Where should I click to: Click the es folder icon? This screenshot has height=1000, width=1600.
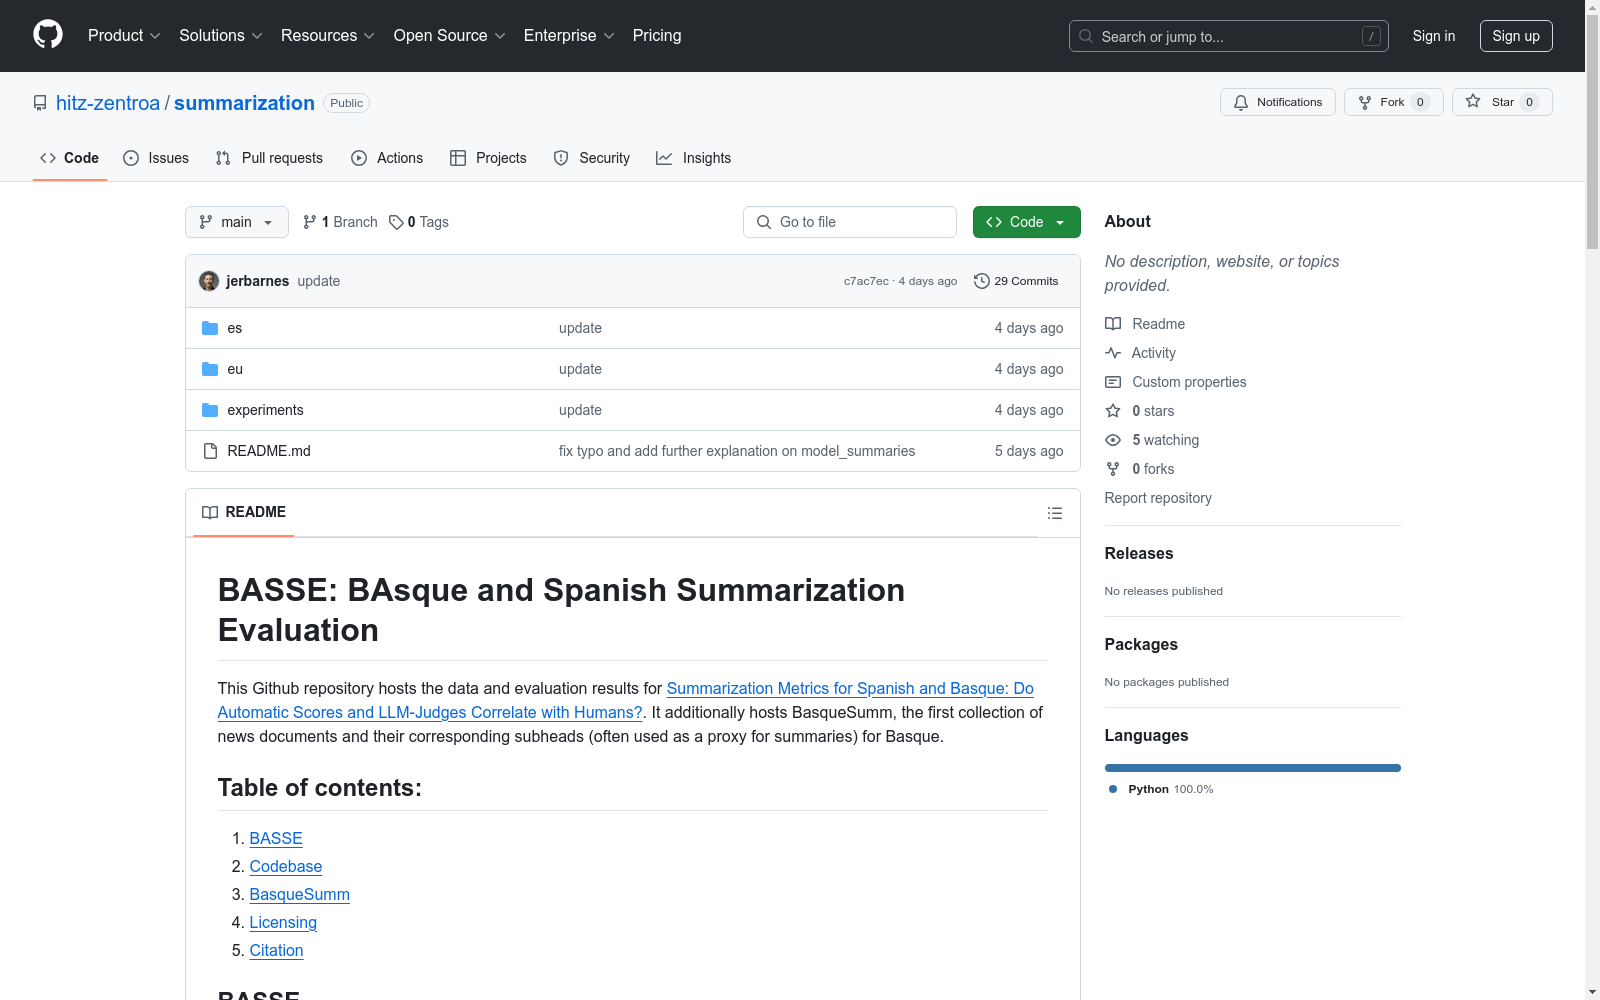tap(210, 328)
